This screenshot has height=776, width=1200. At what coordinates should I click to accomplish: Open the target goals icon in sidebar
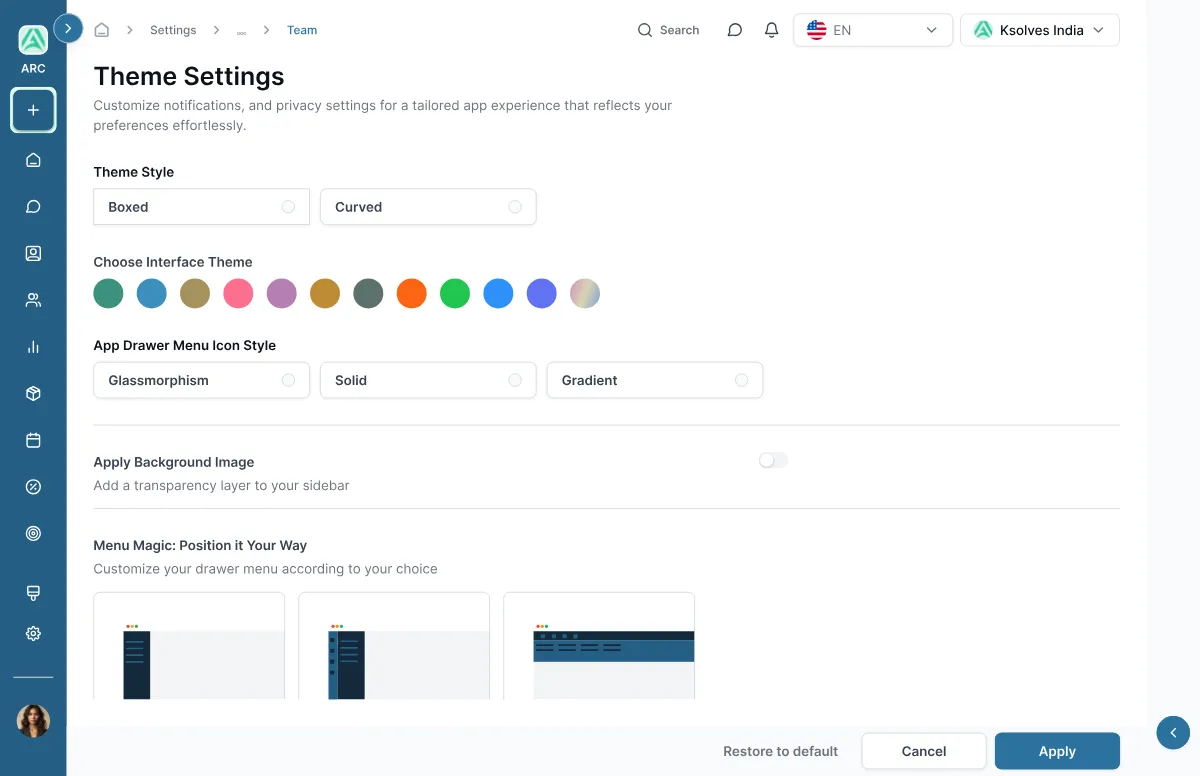tap(33, 534)
